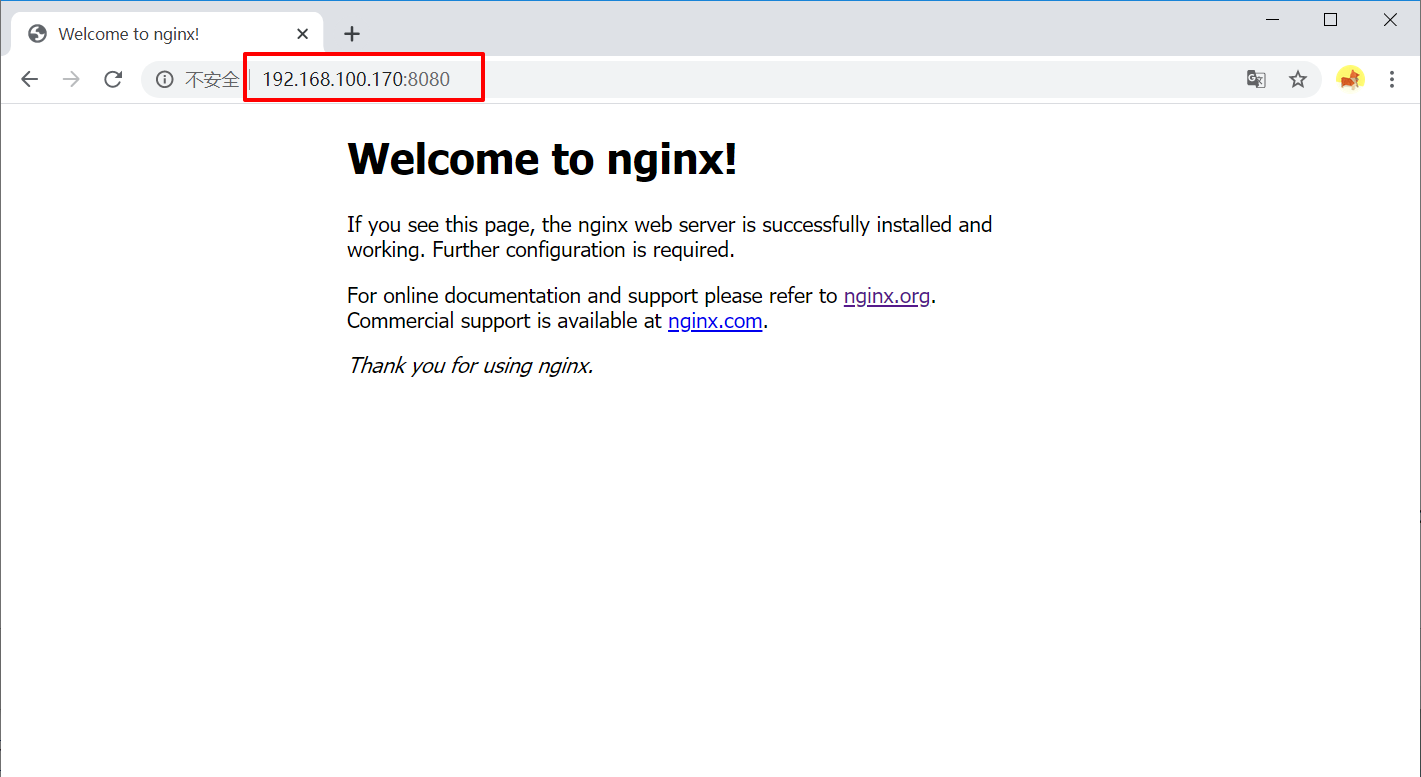
Task: Click the text 'Thank you for using nginx.'
Action: 470,366
